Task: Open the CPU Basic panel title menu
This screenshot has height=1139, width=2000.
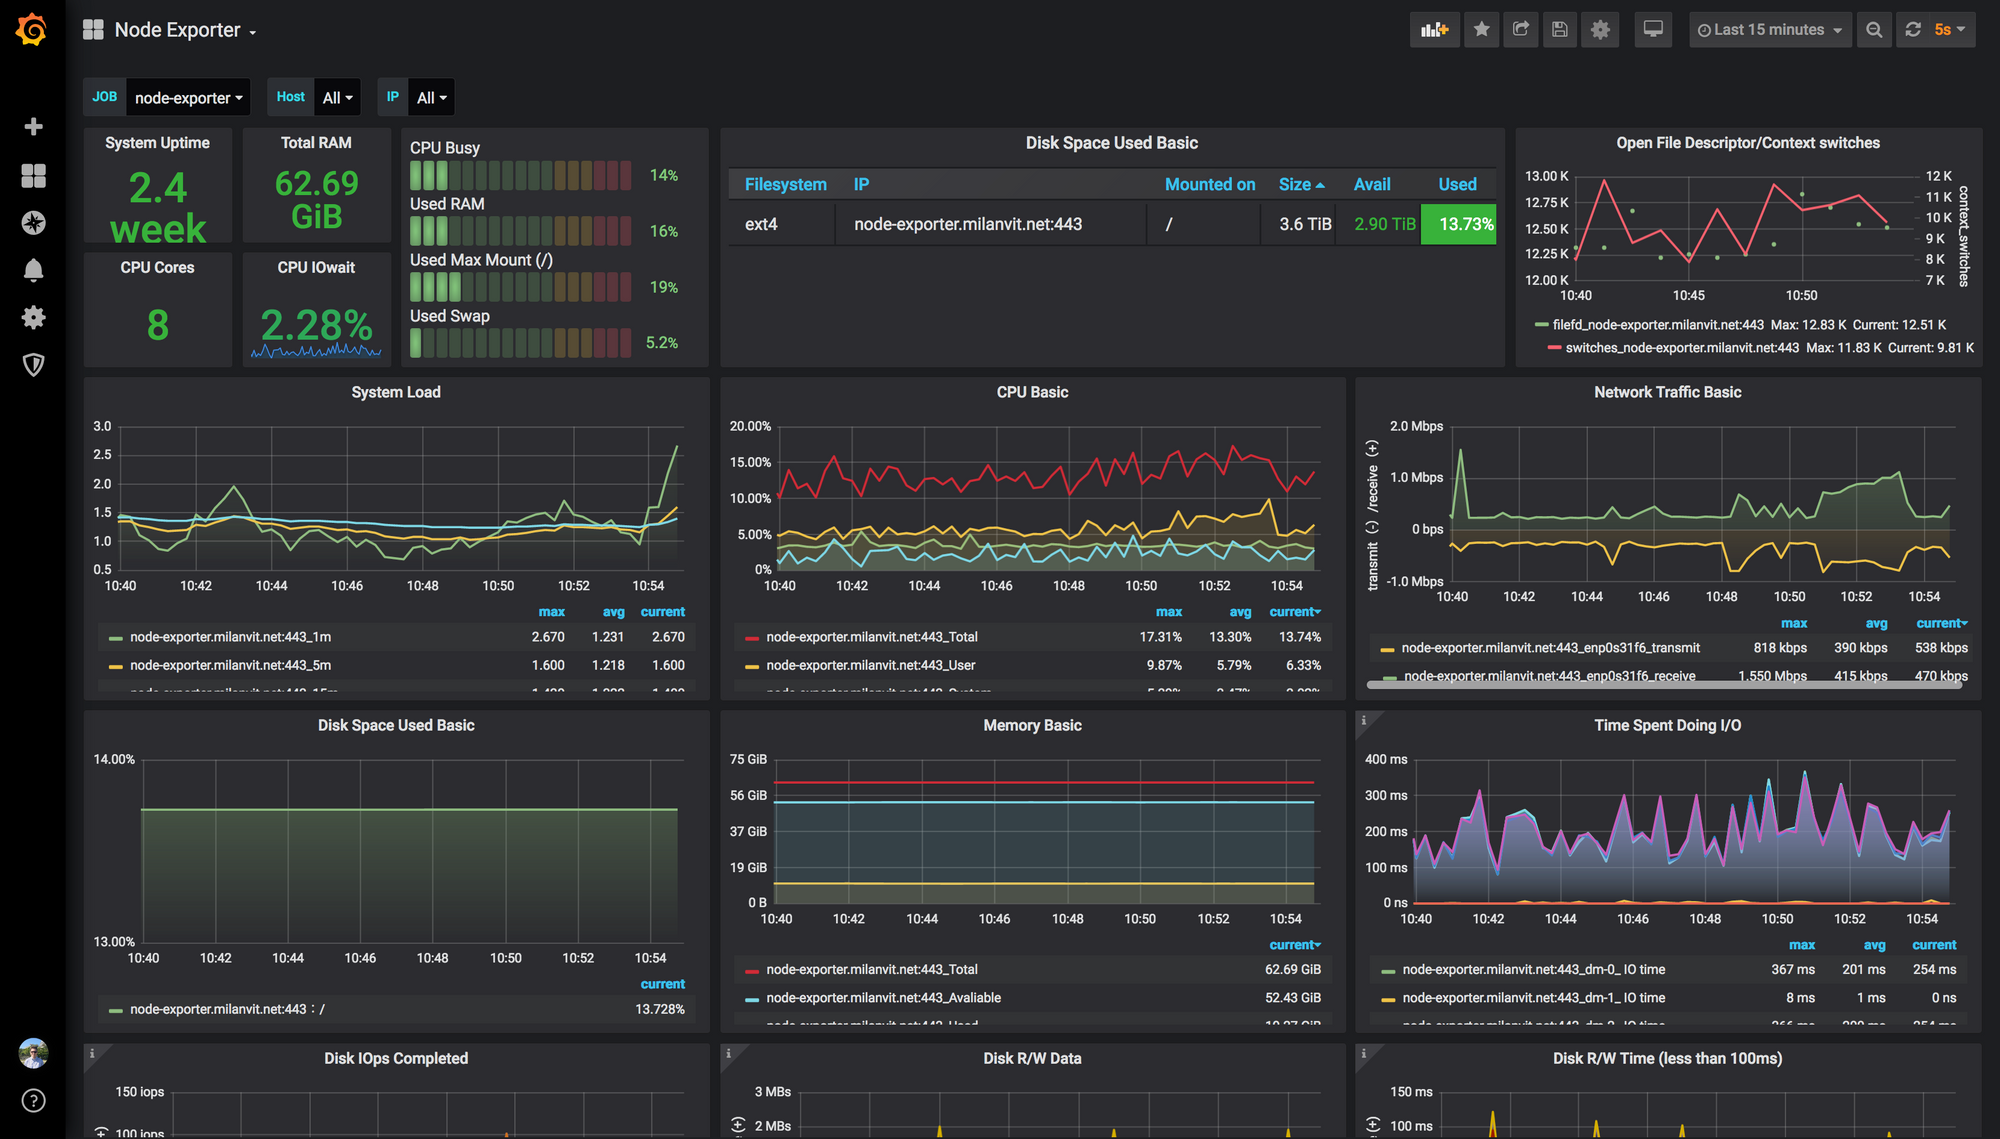Action: [x=1032, y=392]
